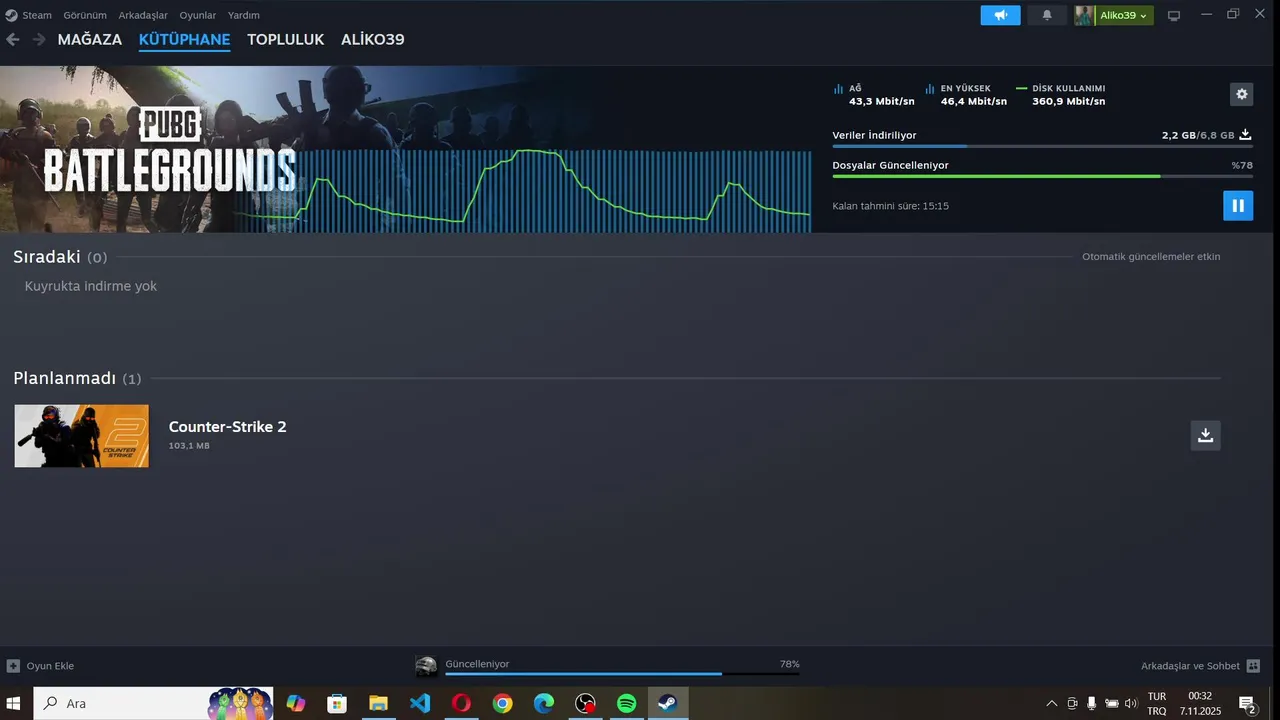Open the Arkadaşlar menu

[x=143, y=15]
